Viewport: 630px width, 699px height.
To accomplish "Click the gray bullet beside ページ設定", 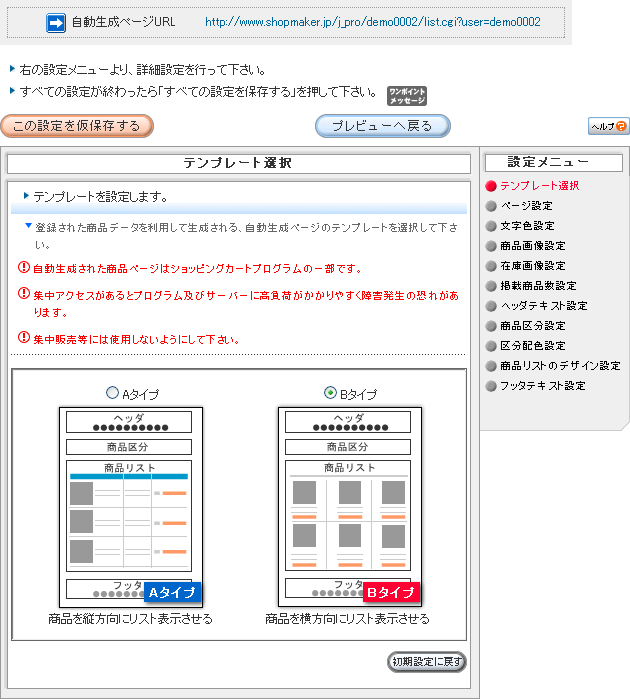I will [x=491, y=206].
